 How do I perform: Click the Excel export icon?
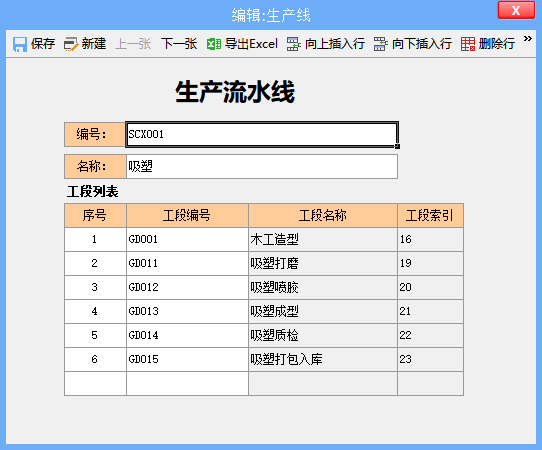tap(214, 44)
